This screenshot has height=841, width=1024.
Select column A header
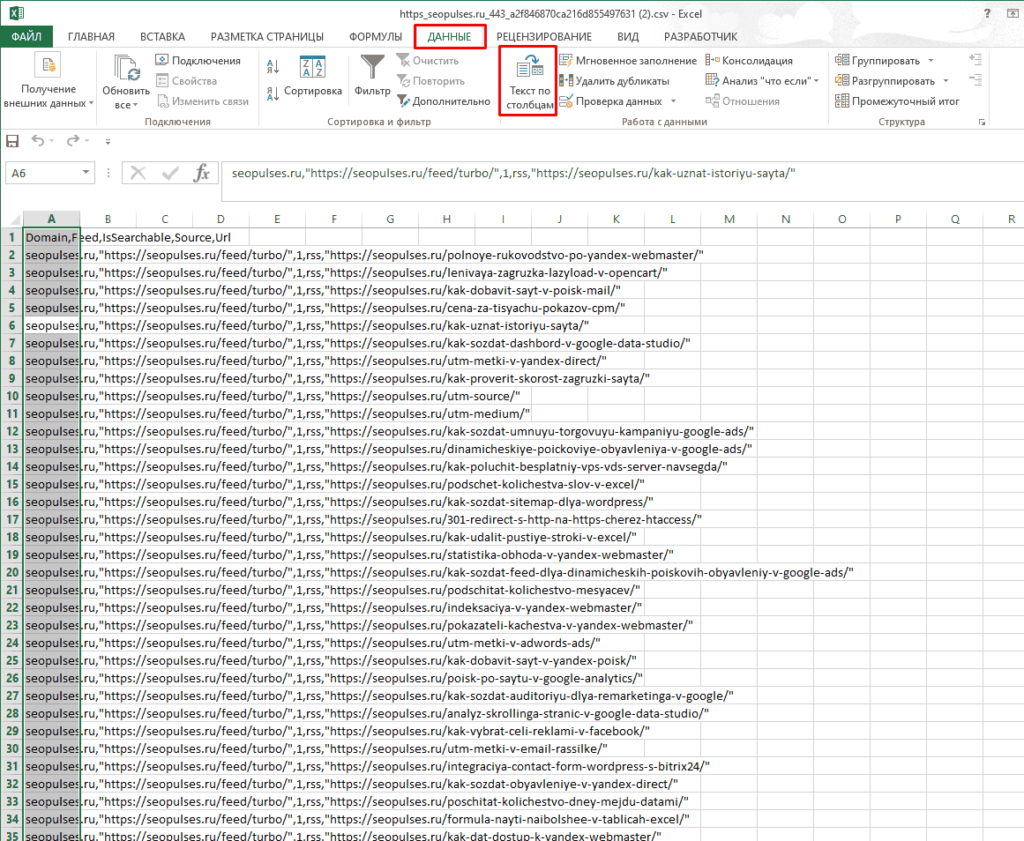pyautogui.click(x=52, y=219)
